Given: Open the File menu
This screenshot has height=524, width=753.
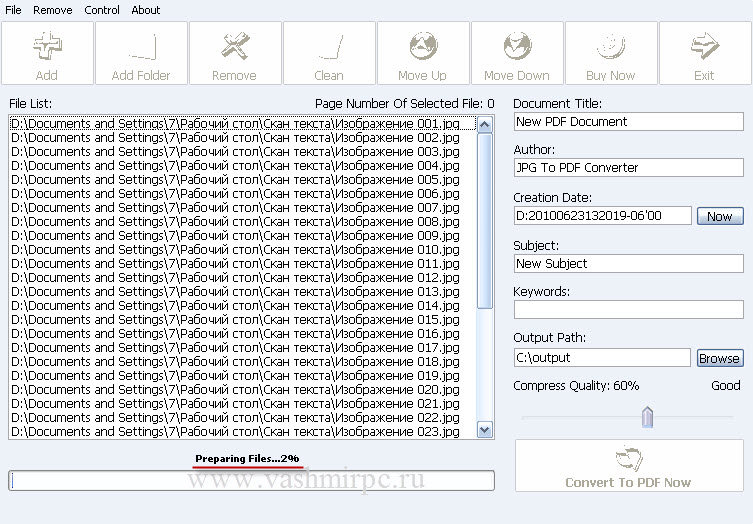Looking at the screenshot, I should 14,10.
